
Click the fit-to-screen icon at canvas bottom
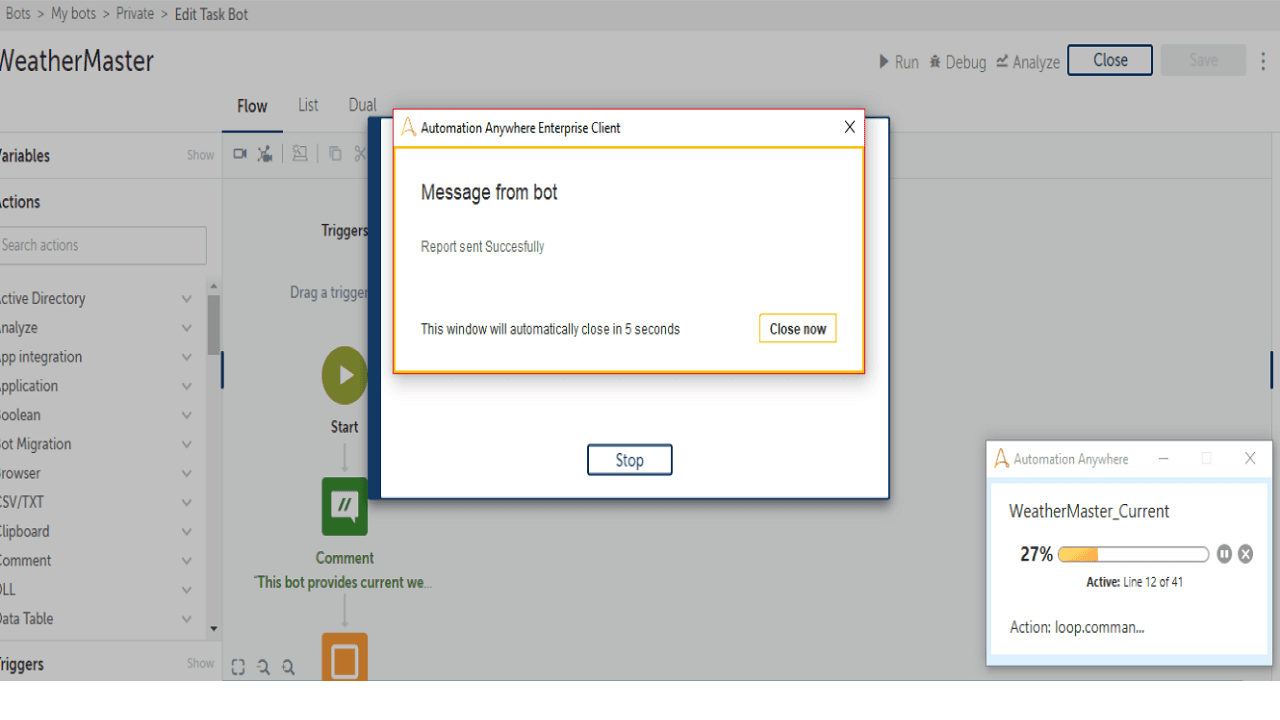click(x=238, y=667)
